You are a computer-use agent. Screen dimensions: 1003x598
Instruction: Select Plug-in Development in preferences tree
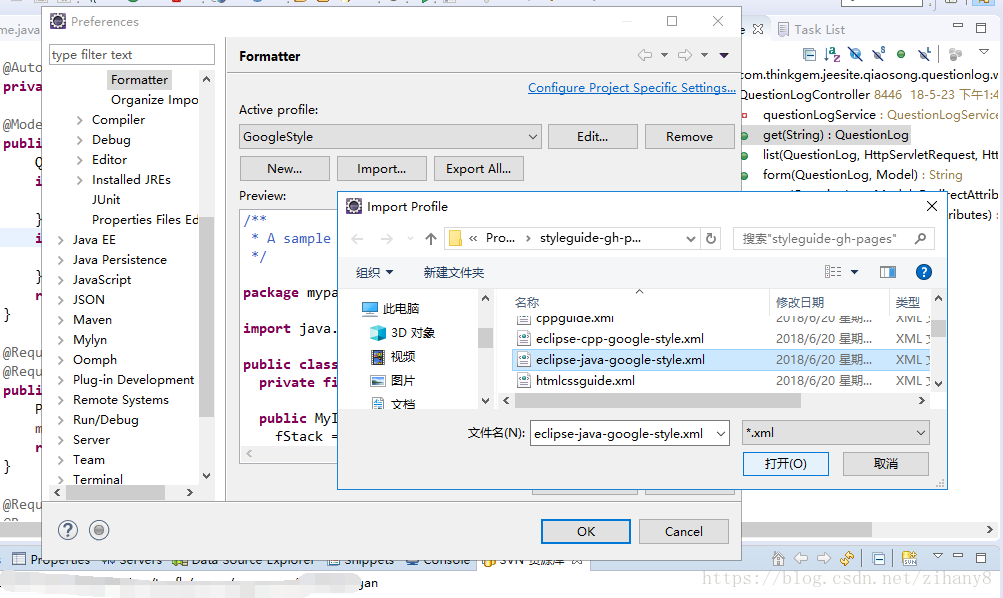tap(133, 380)
